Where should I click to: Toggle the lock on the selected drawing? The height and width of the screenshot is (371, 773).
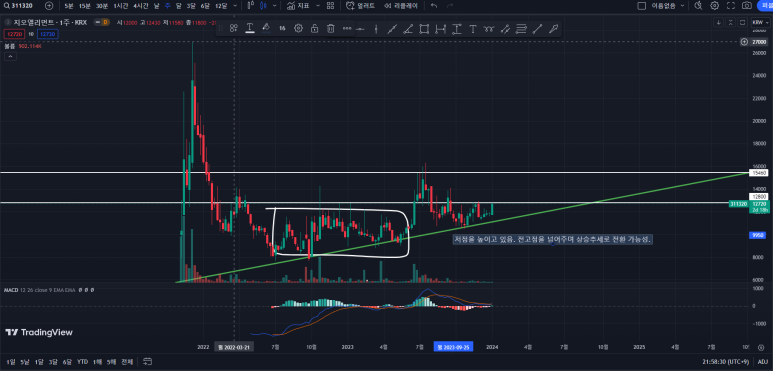coord(315,29)
